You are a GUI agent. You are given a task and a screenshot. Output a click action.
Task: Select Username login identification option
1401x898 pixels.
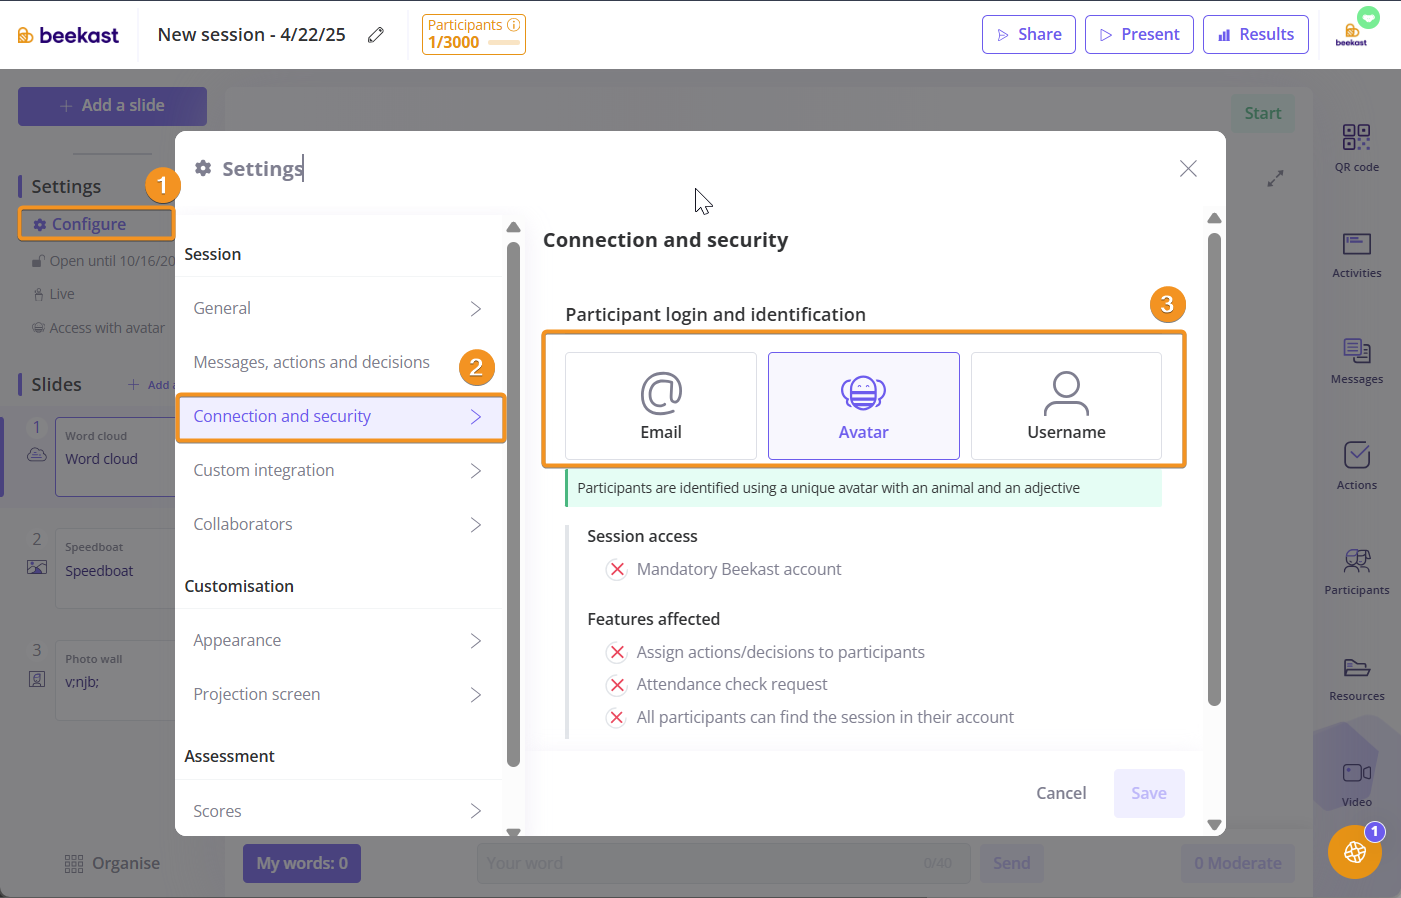1066,406
